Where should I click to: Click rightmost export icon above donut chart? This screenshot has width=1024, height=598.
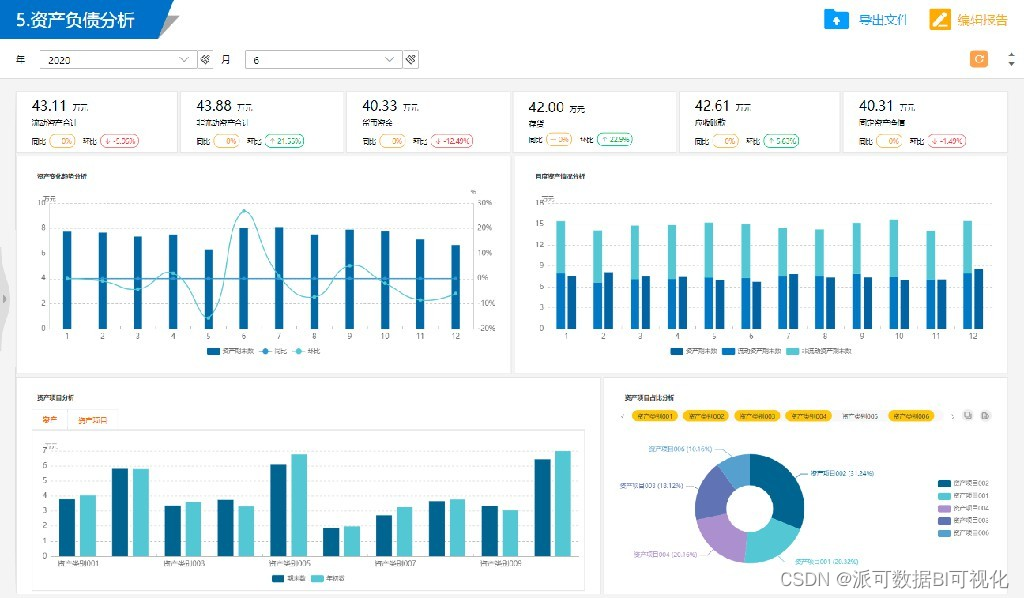985,415
